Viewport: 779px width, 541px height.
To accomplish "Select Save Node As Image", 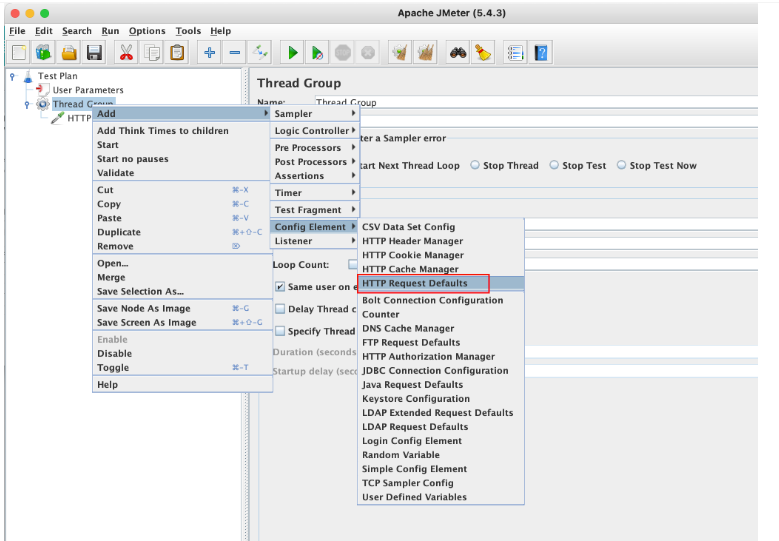I will [x=181, y=309].
